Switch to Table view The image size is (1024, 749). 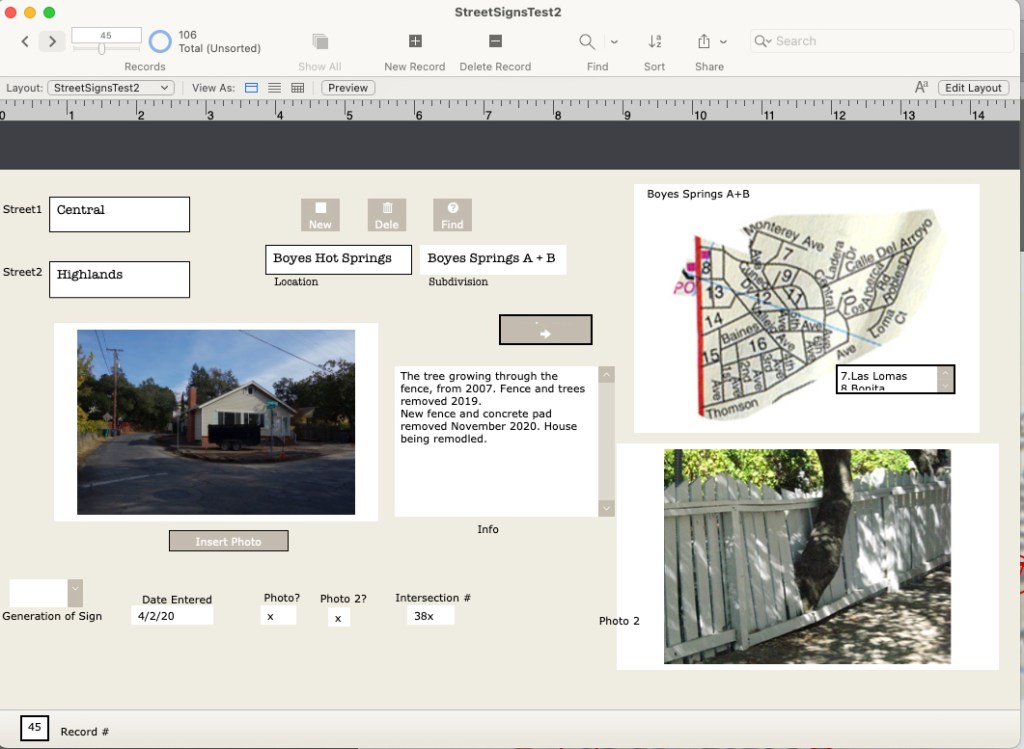coord(297,88)
